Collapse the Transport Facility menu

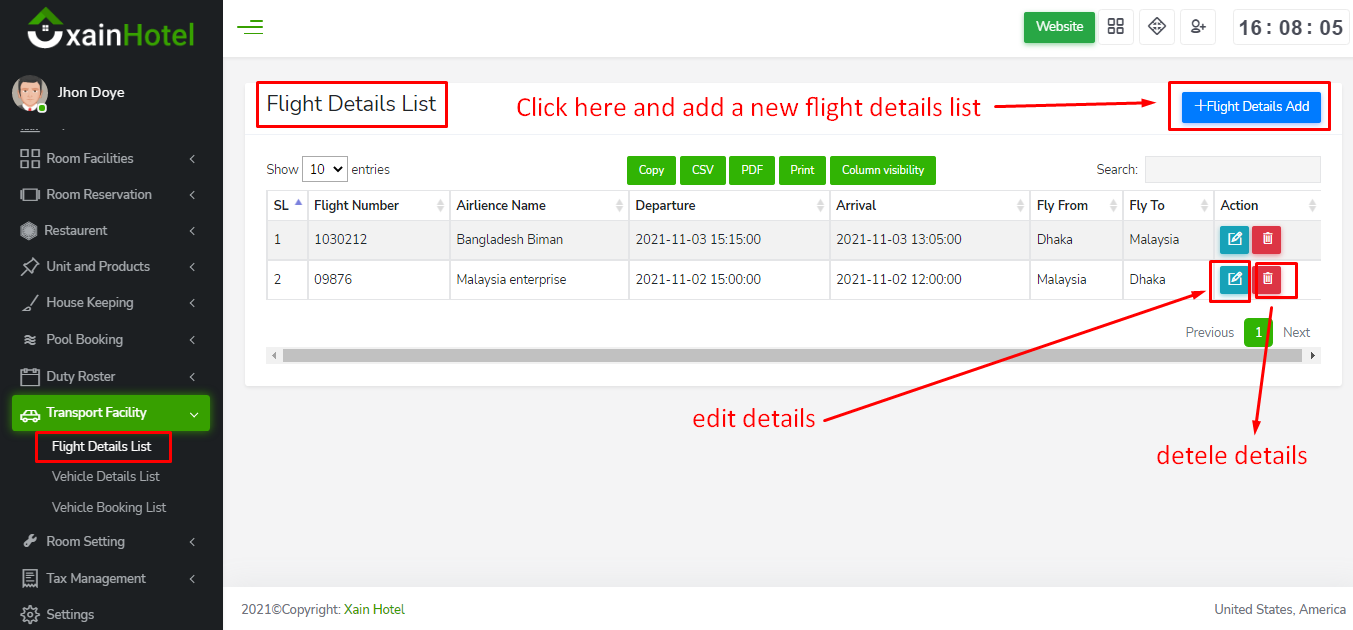(110, 413)
